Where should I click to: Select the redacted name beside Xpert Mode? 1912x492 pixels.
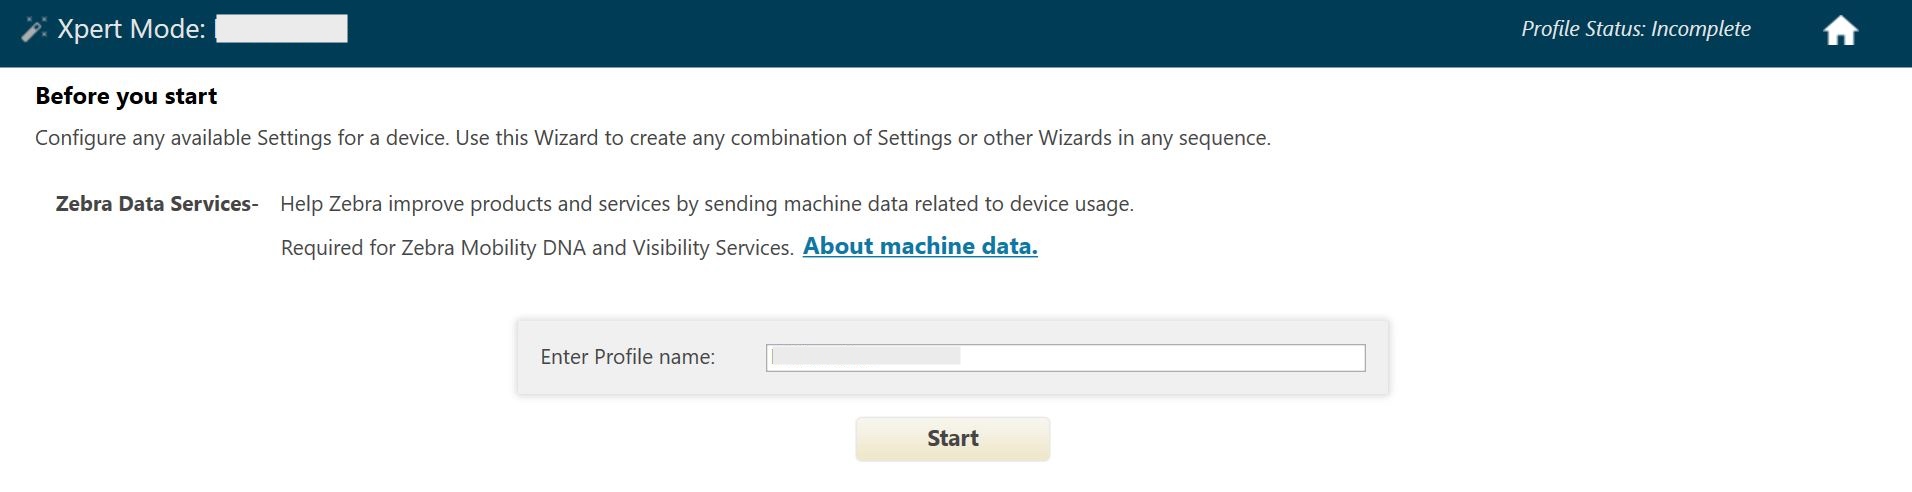click(x=282, y=29)
